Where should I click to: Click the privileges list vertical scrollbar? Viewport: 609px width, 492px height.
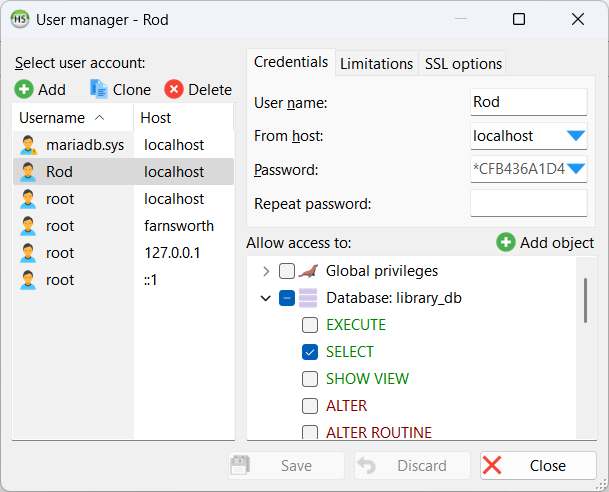(x=585, y=300)
